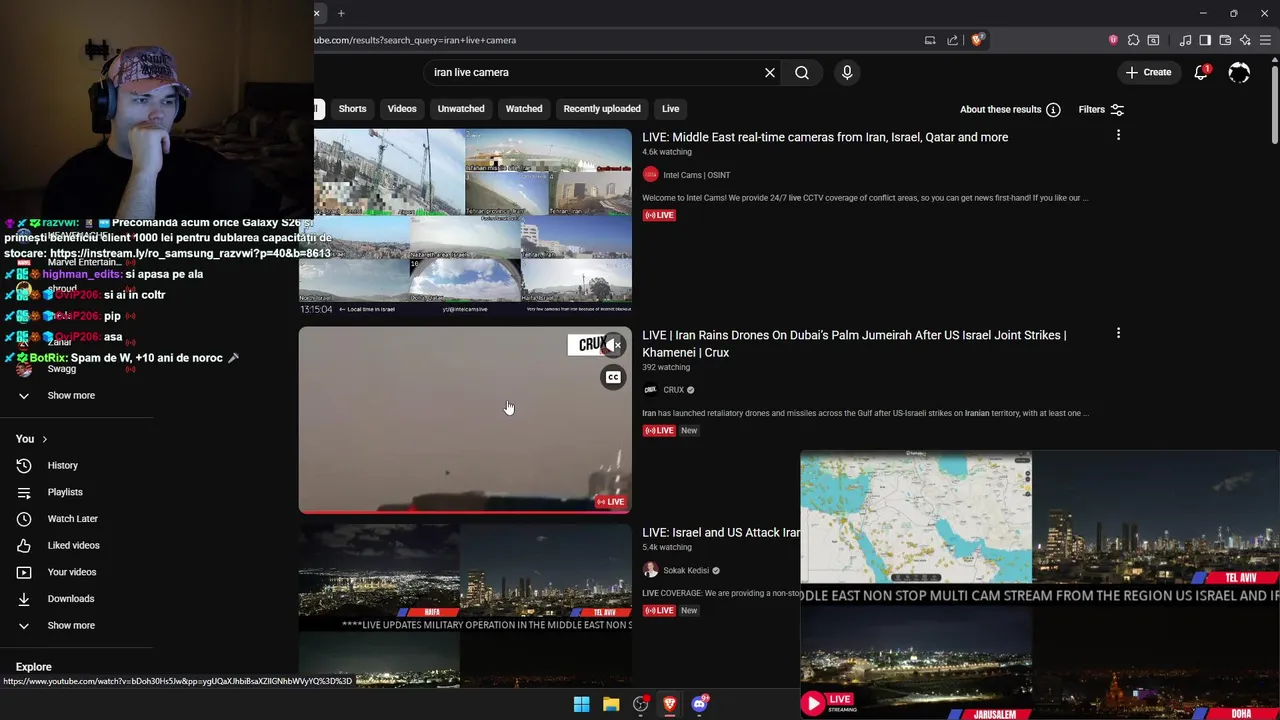
Task: Click the About these results info icon
Action: click(1053, 109)
